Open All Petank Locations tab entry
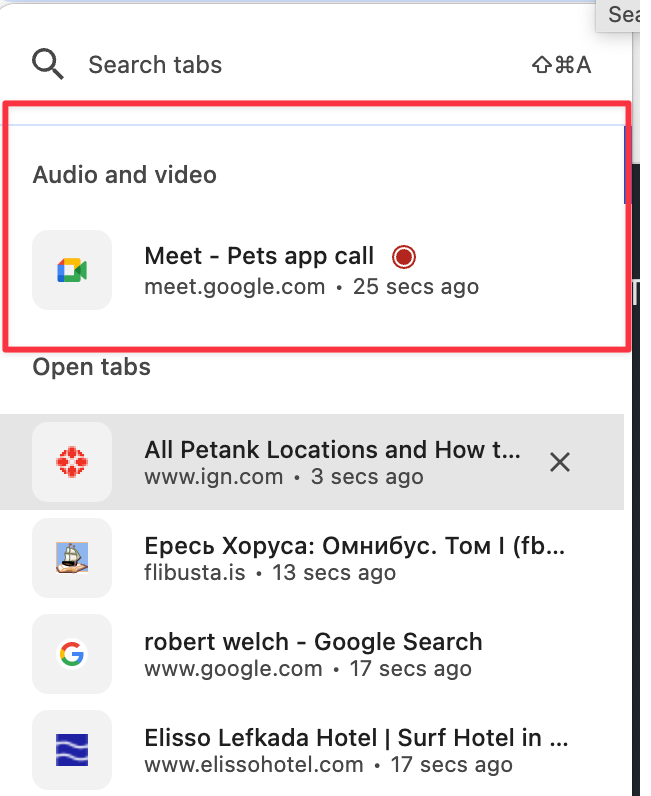Viewport: 651px width, 796px height. pyautogui.click(x=312, y=462)
